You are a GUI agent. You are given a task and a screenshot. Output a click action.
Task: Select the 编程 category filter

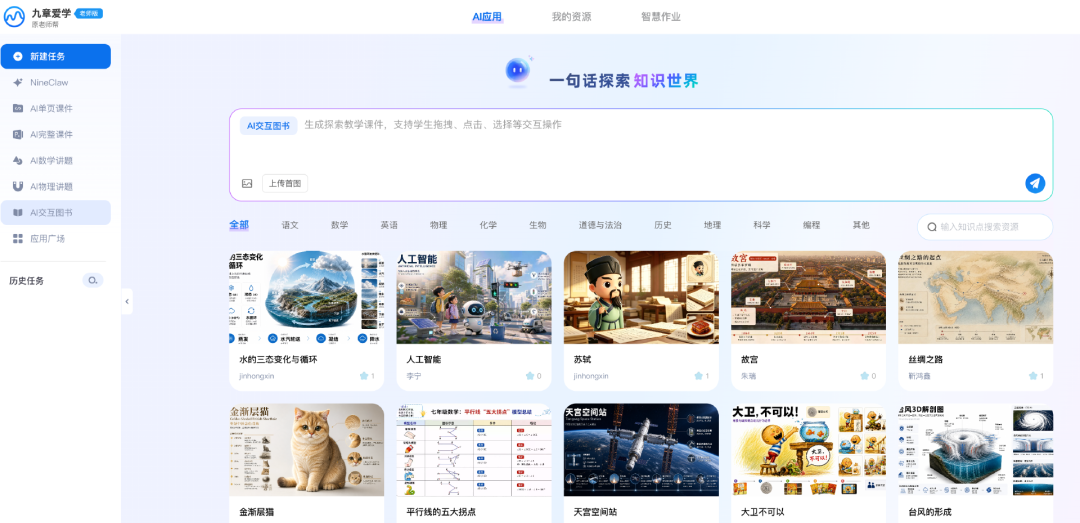[811, 225]
